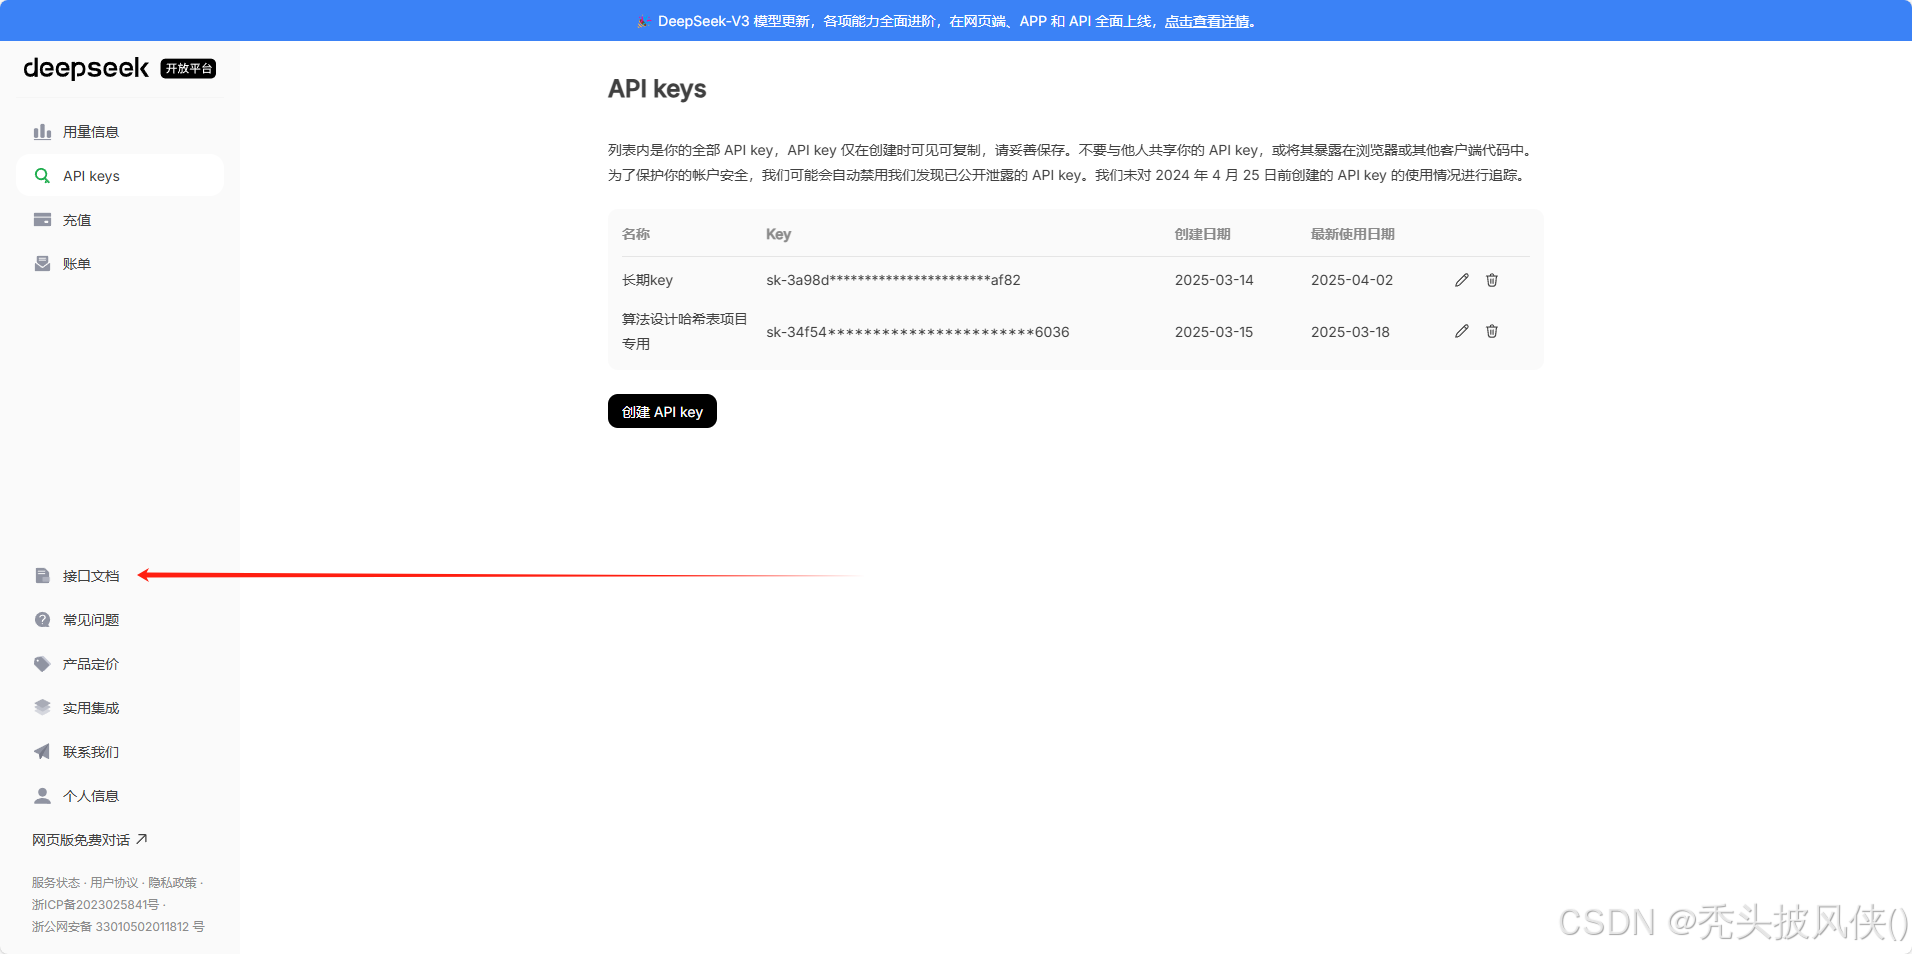Click the envelope icon next to 账单
The height and width of the screenshot is (954, 1912).
pos(42,264)
